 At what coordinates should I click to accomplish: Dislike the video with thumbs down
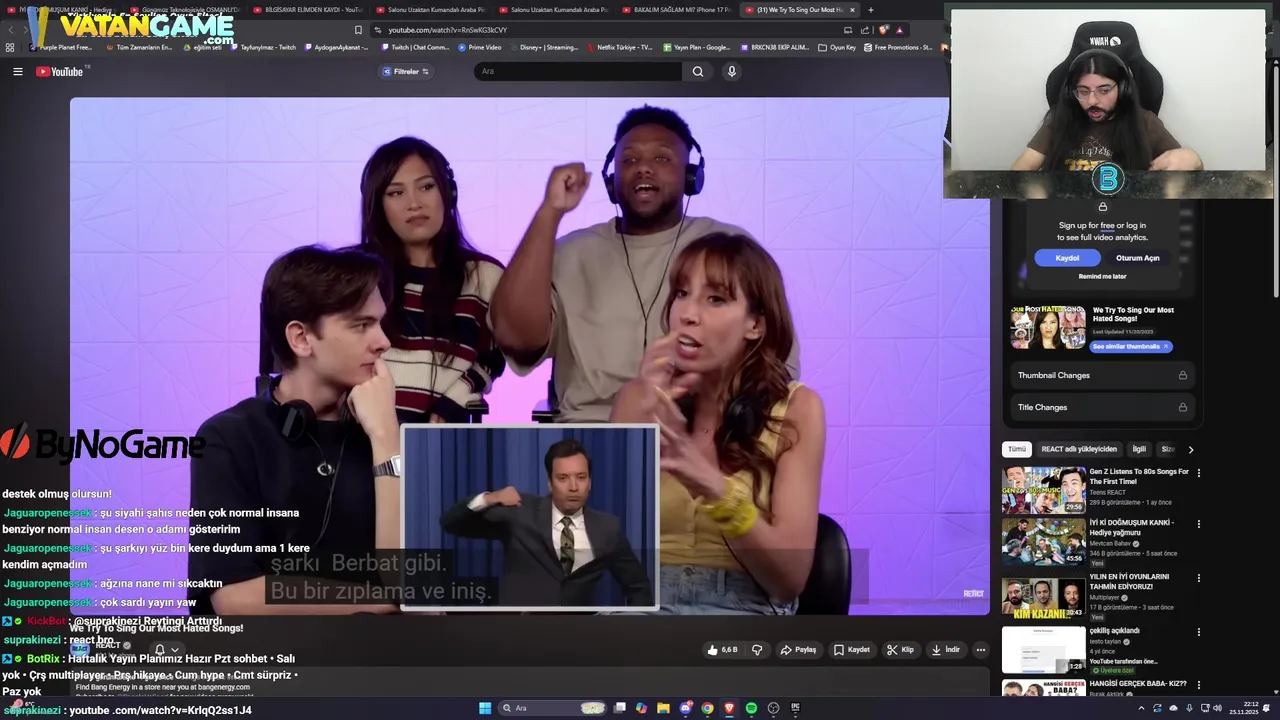[757, 650]
